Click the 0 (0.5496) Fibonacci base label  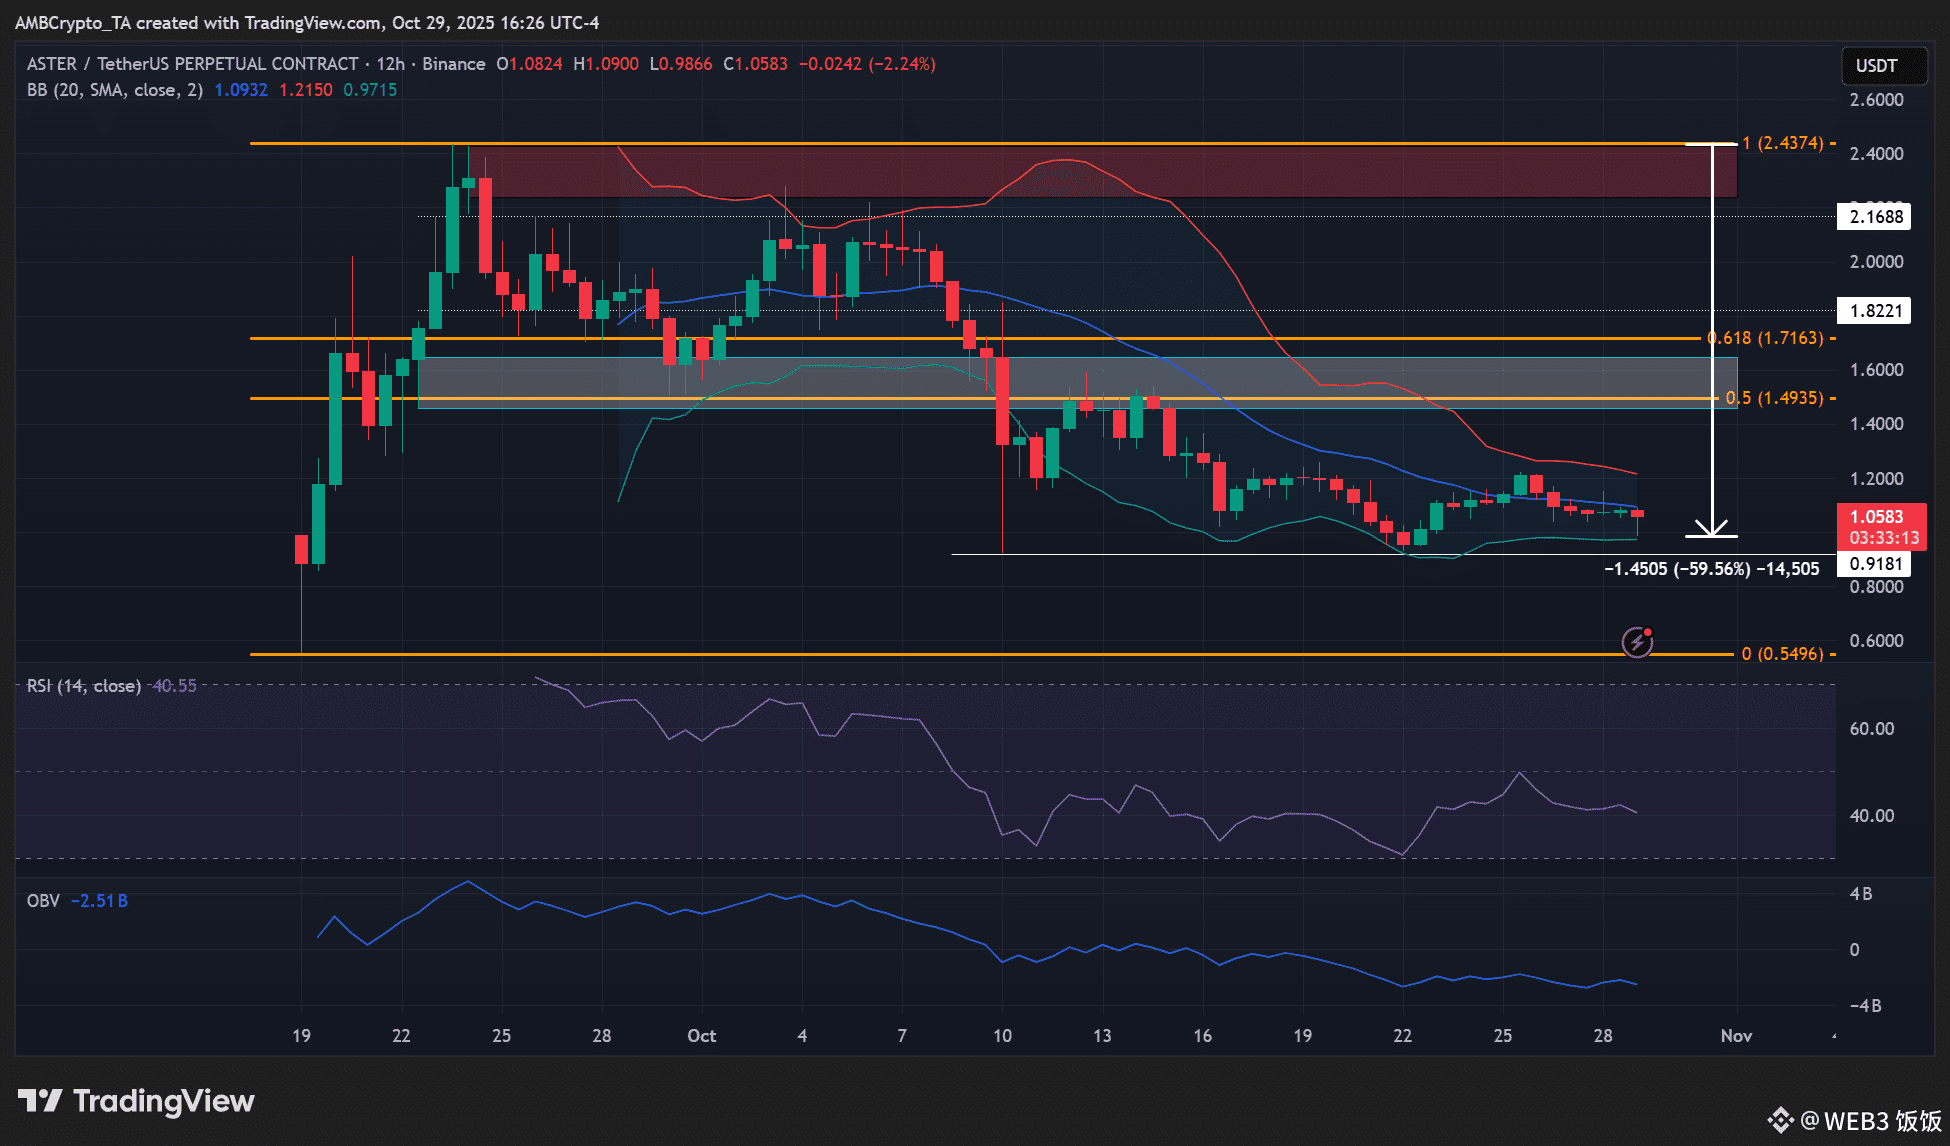click(x=1783, y=654)
